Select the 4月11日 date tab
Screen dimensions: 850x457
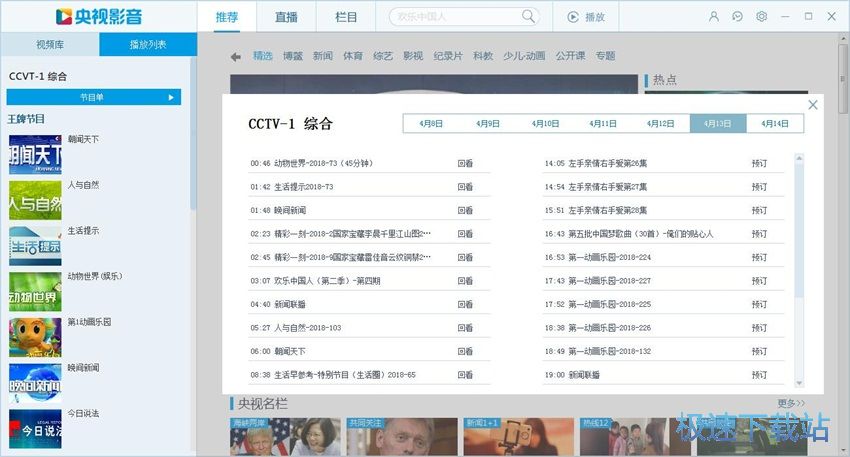(603, 124)
